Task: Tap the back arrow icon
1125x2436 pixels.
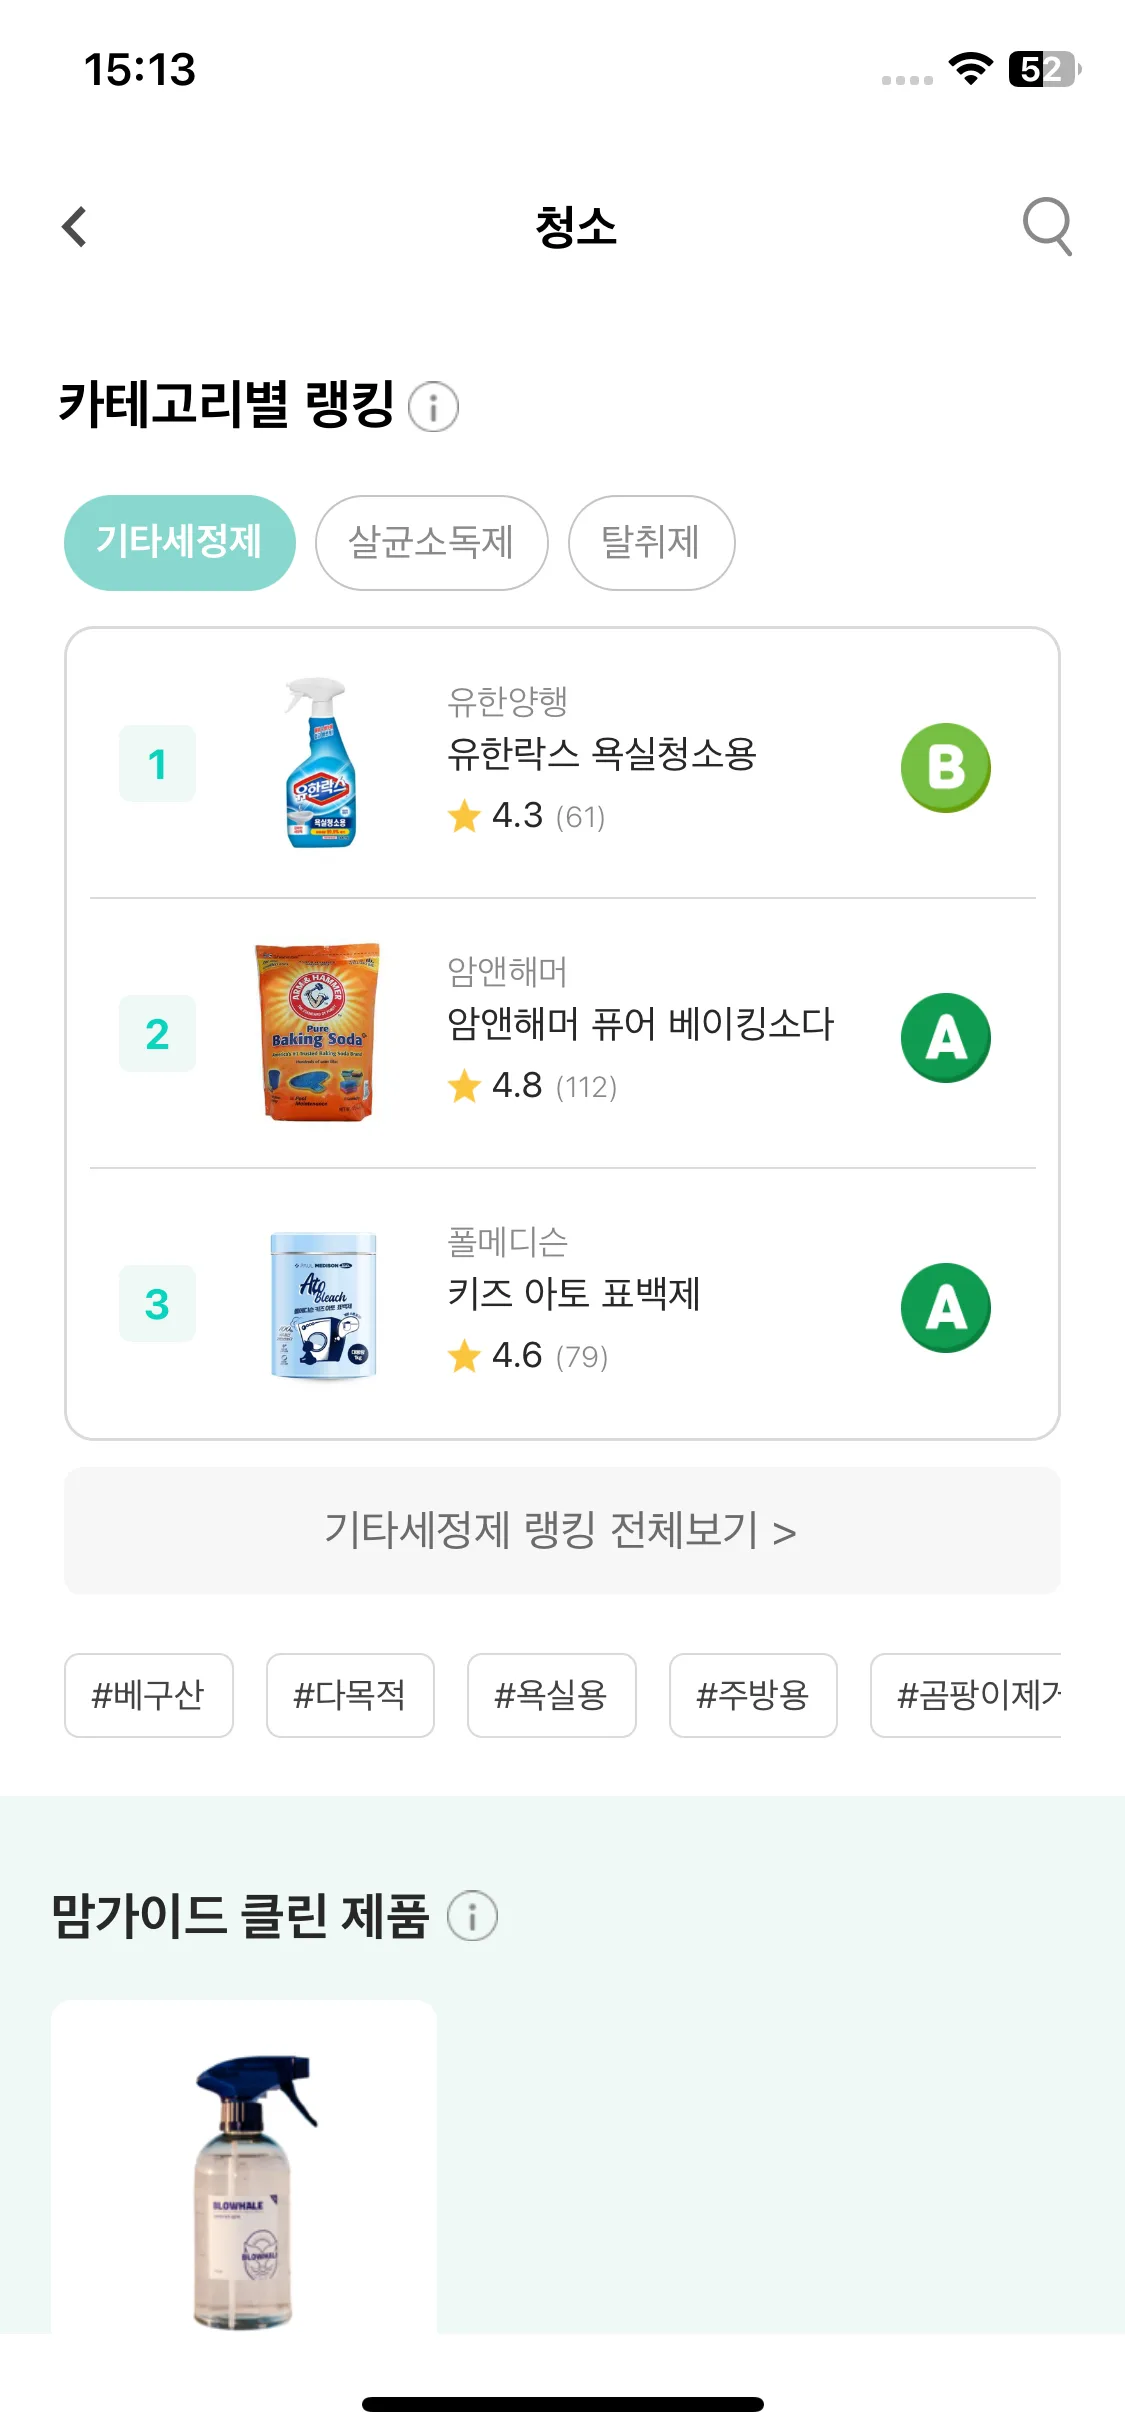Action: click(75, 227)
